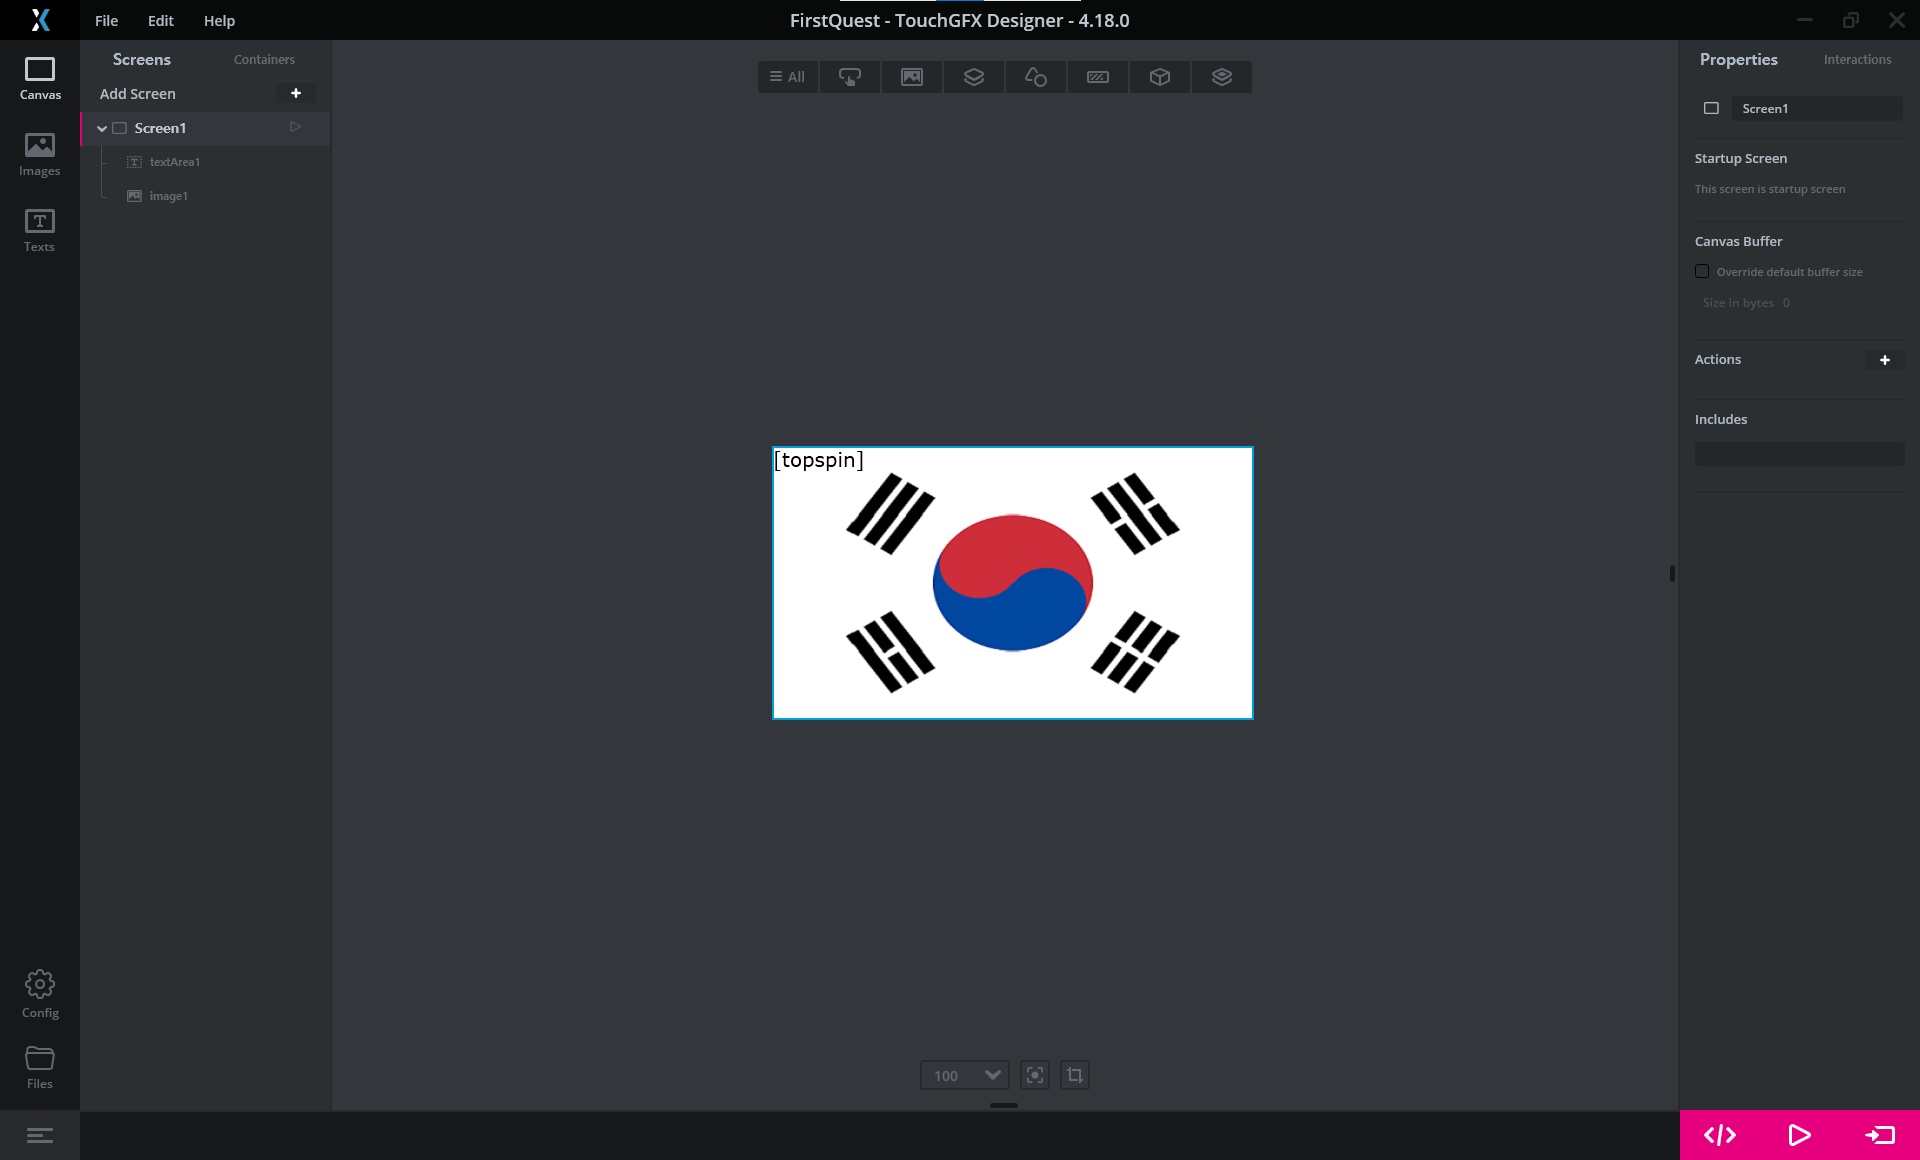The height and width of the screenshot is (1160, 1920).
Task: Select image1 in the screen tree
Action: click(x=169, y=196)
